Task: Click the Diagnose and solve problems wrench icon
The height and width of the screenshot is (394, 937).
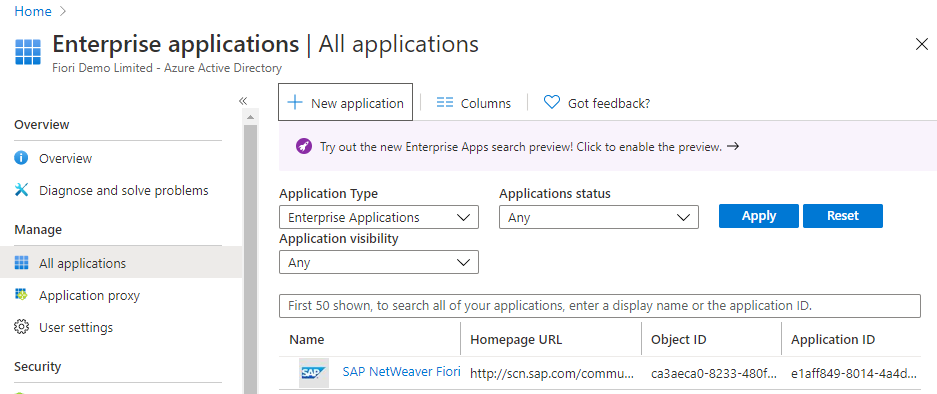Action: [x=22, y=190]
